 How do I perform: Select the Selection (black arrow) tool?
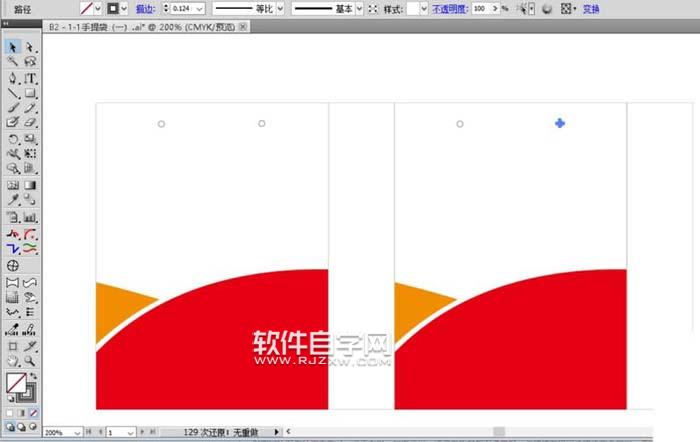tap(12, 47)
